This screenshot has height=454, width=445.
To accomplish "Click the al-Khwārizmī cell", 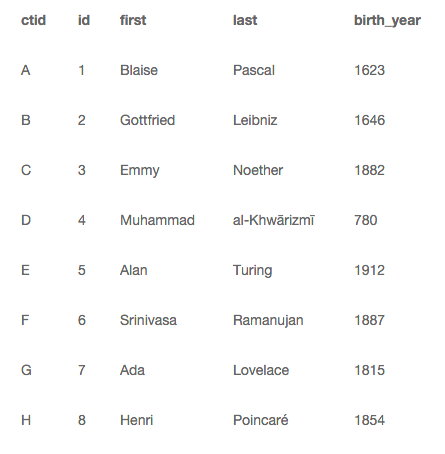I will click(x=274, y=220).
